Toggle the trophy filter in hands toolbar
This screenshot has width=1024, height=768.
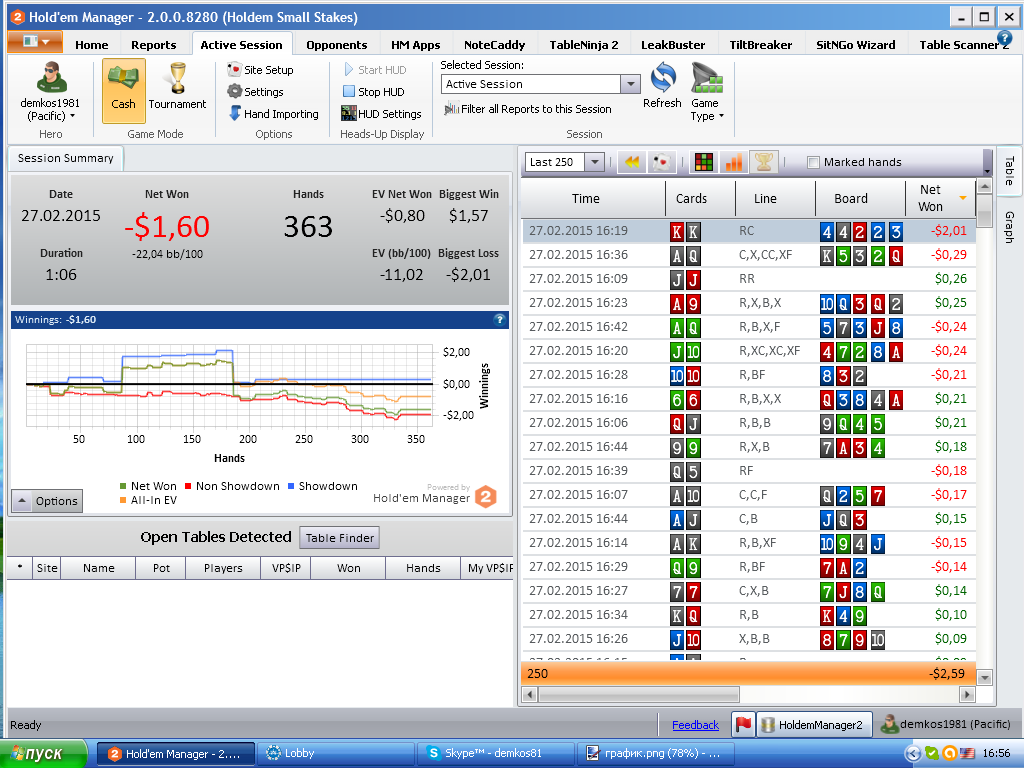(x=763, y=162)
